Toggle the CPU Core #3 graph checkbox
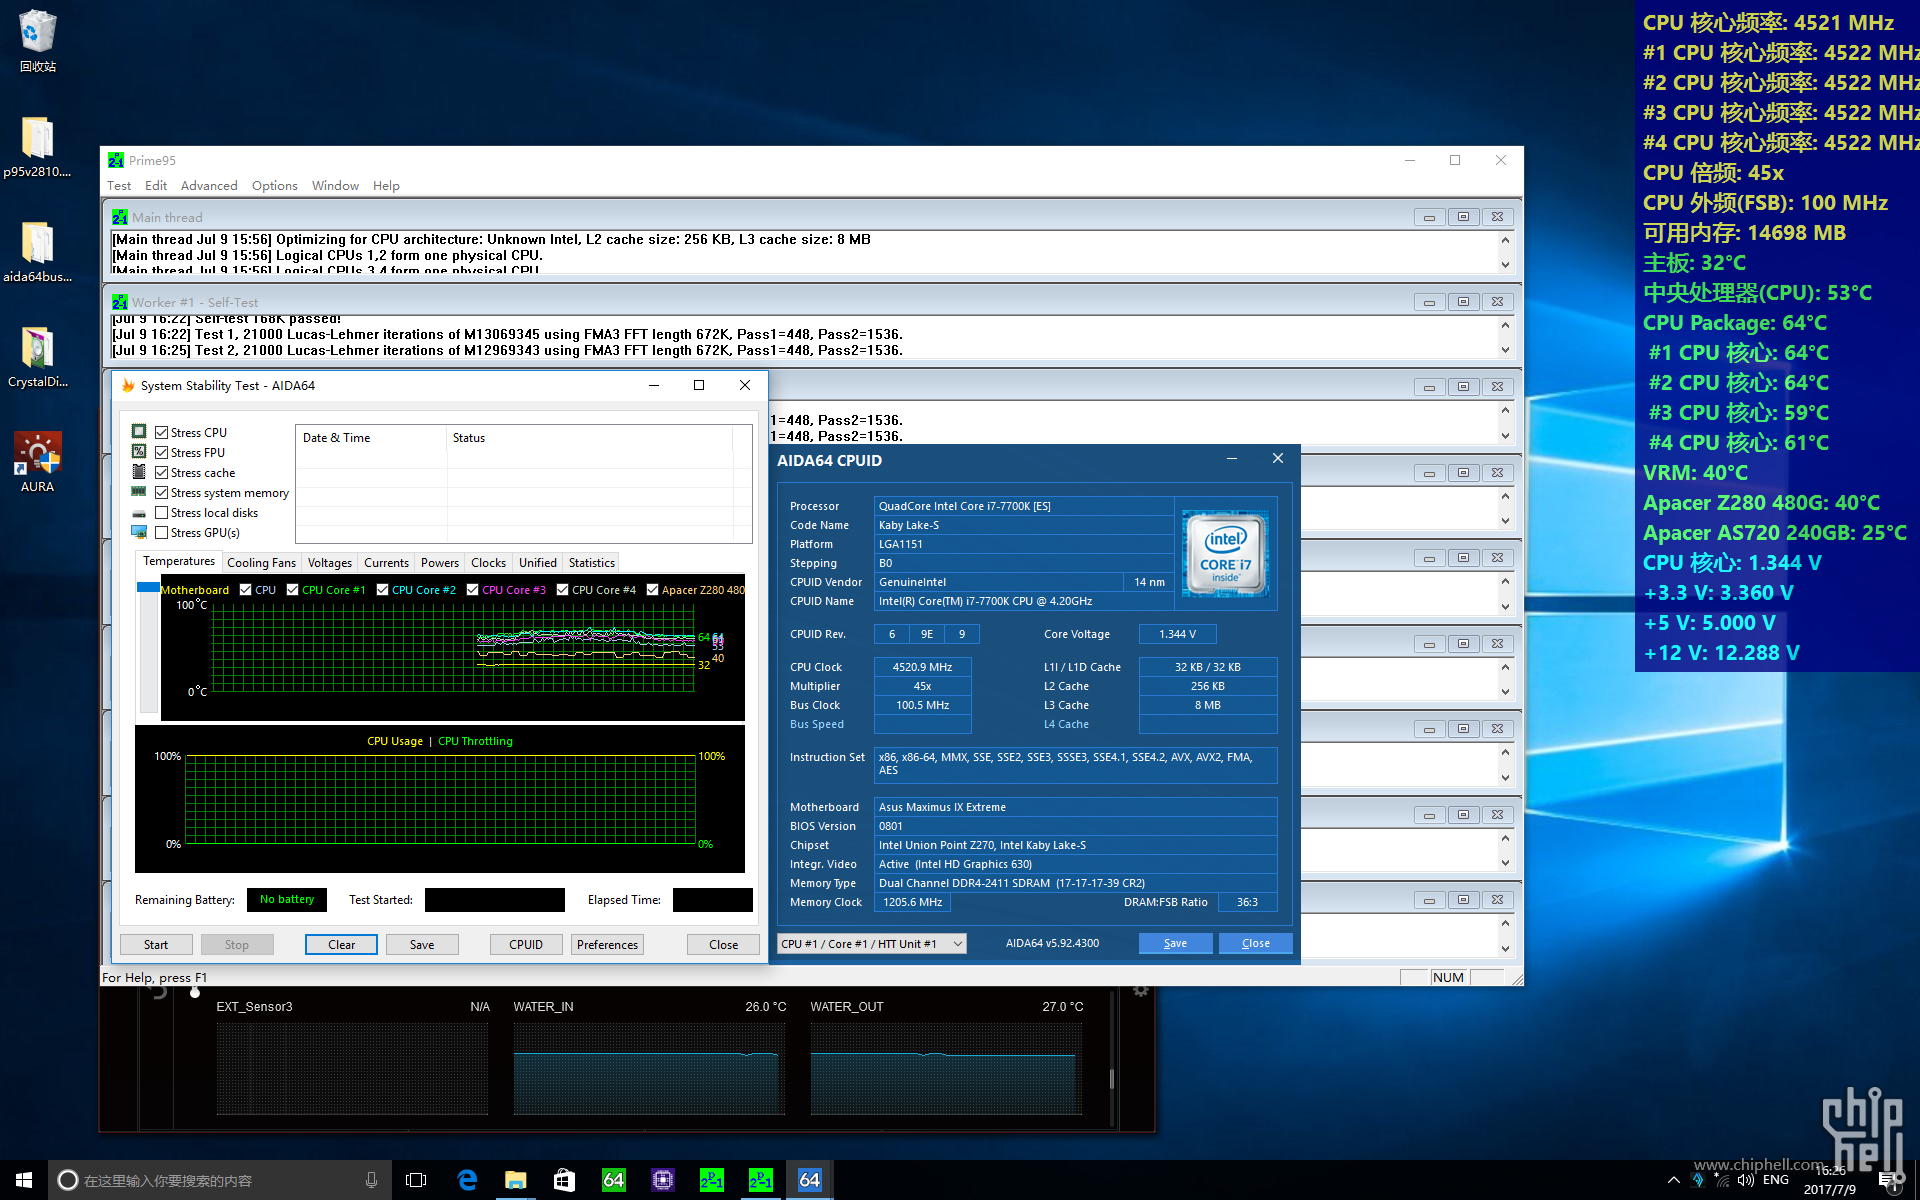 (473, 589)
